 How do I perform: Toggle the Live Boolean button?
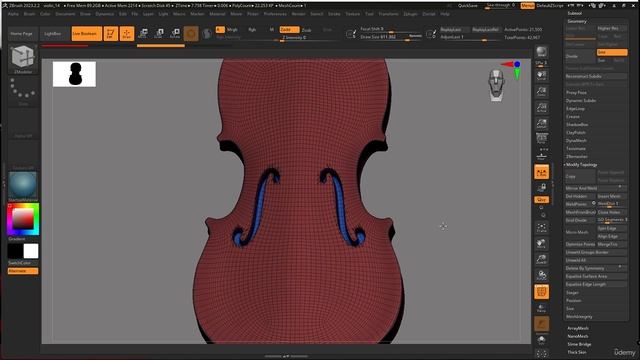coord(87,33)
